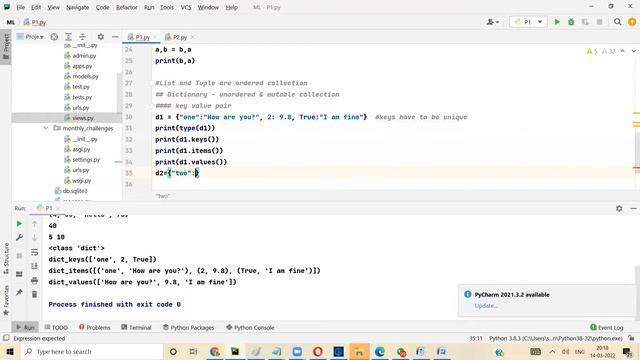Open the Favorites side tool window
Viewport: 640px width, 360px height.
coord(6,300)
